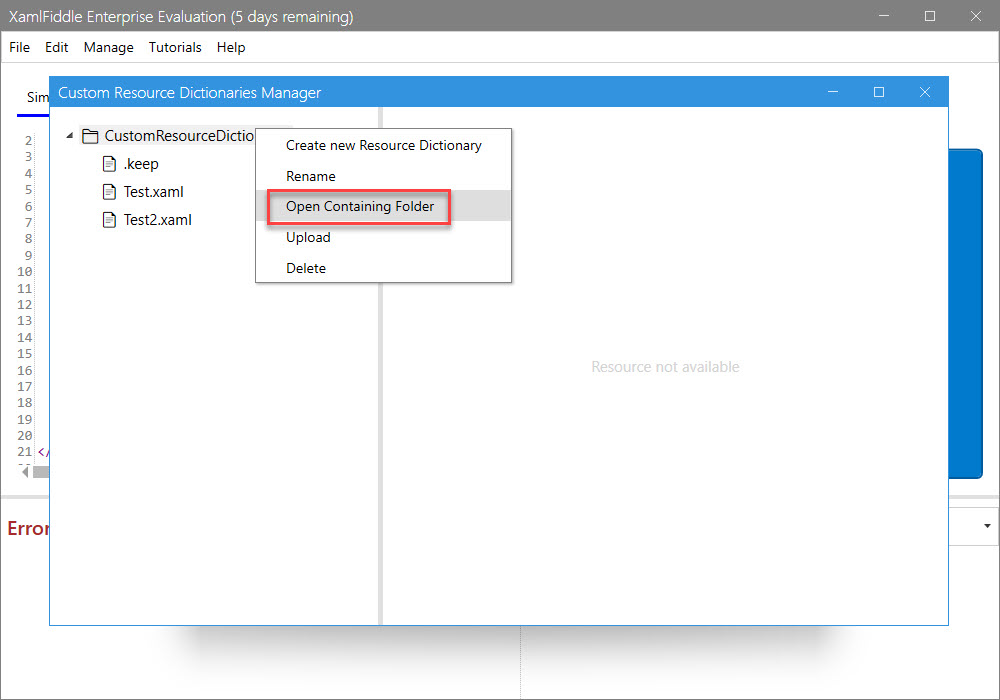Open the Help menu

point(230,47)
